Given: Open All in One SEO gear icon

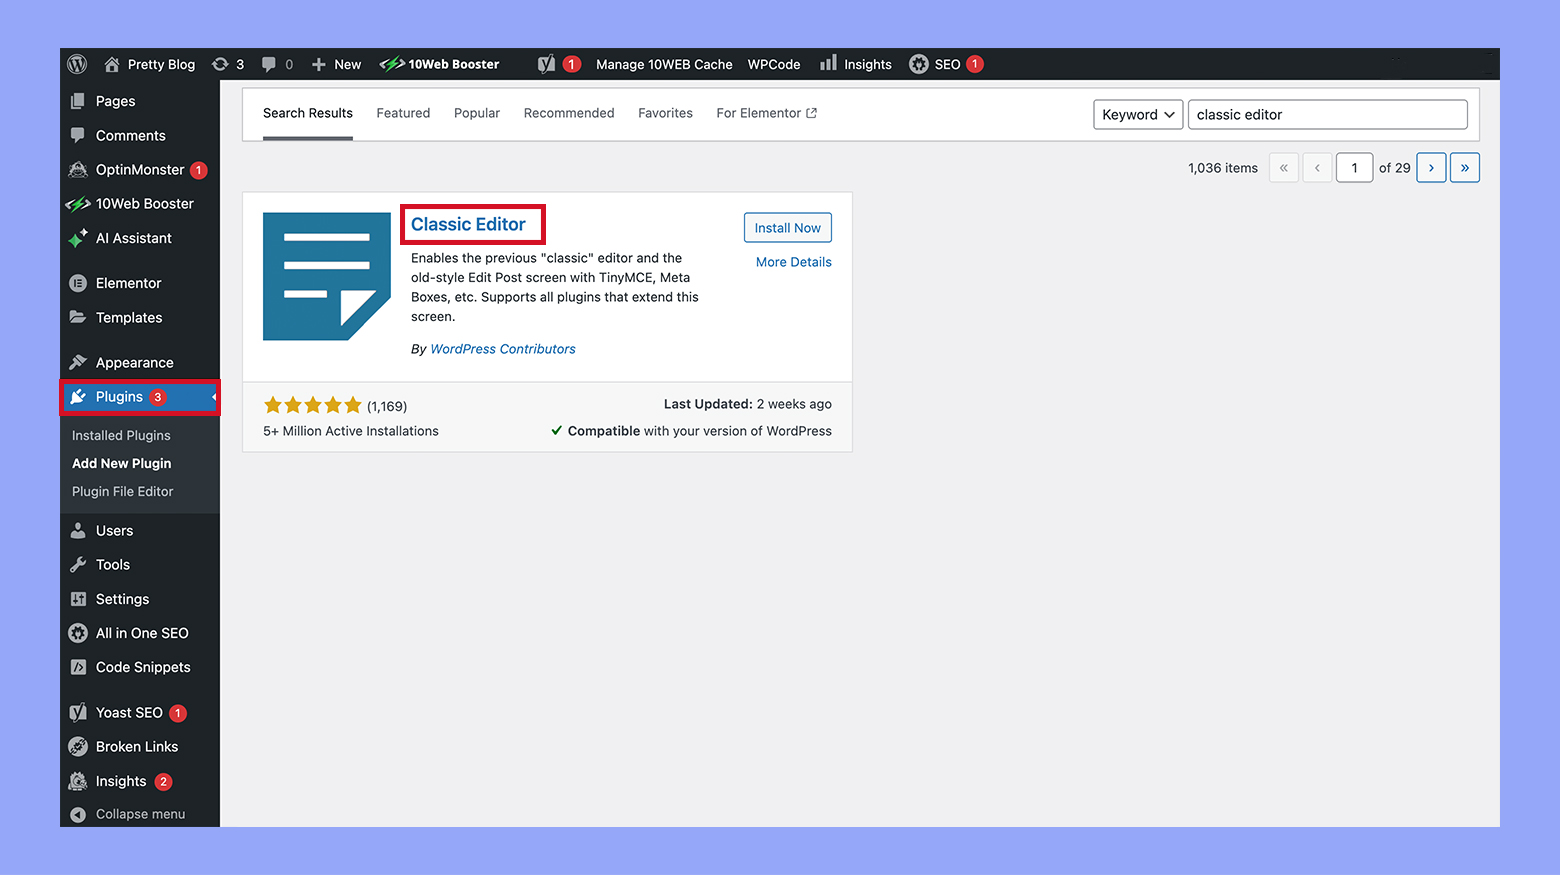Looking at the screenshot, I should (x=78, y=633).
